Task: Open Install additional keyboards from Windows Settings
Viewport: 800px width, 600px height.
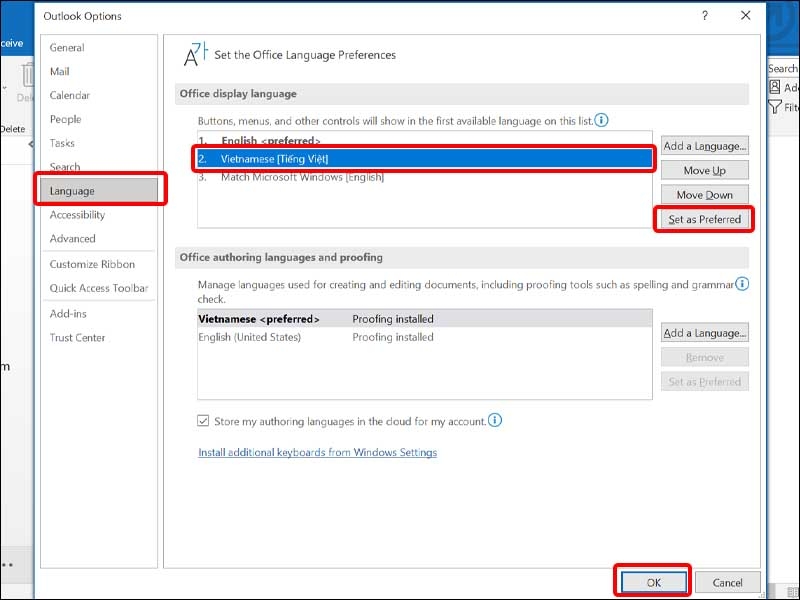Action: (x=317, y=453)
